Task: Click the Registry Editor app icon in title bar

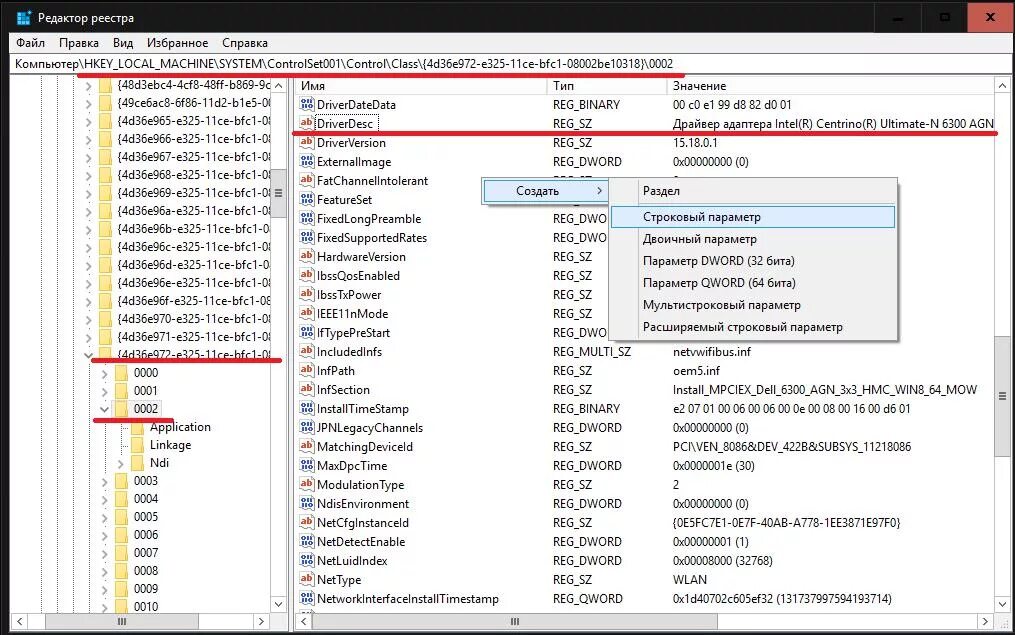Action: click(24, 17)
